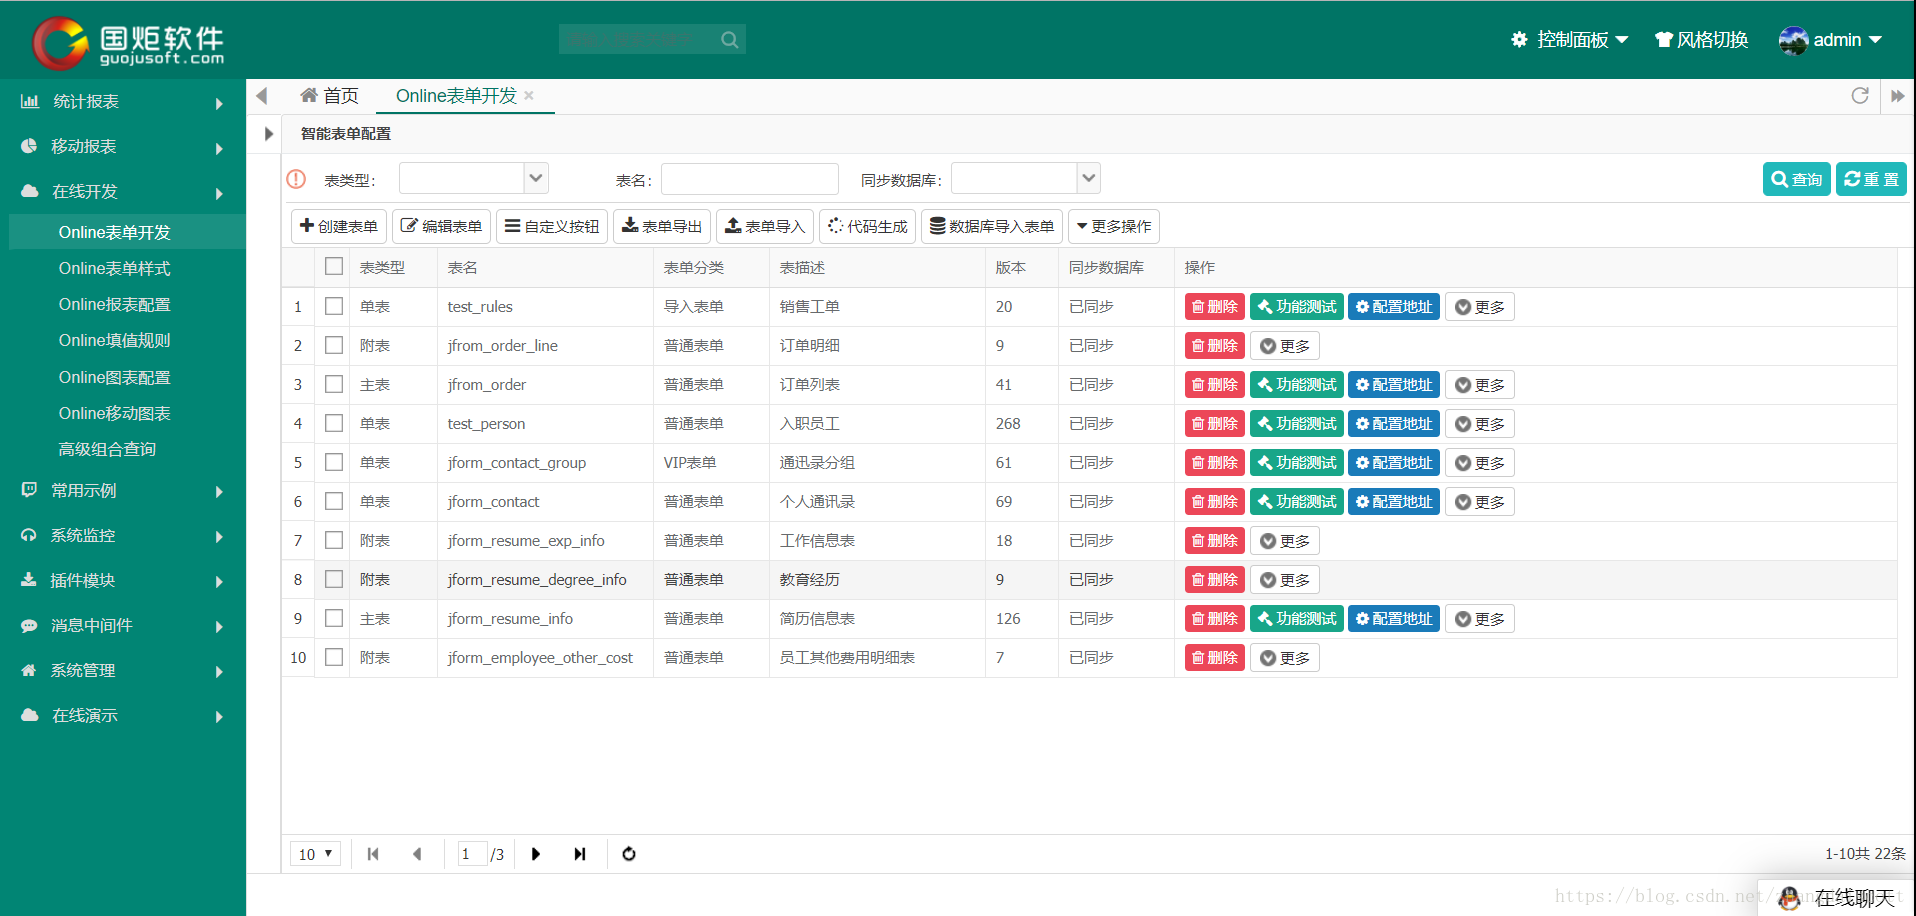The height and width of the screenshot is (916, 1916).
Task: Delete the test_rules row
Action: point(1215,307)
